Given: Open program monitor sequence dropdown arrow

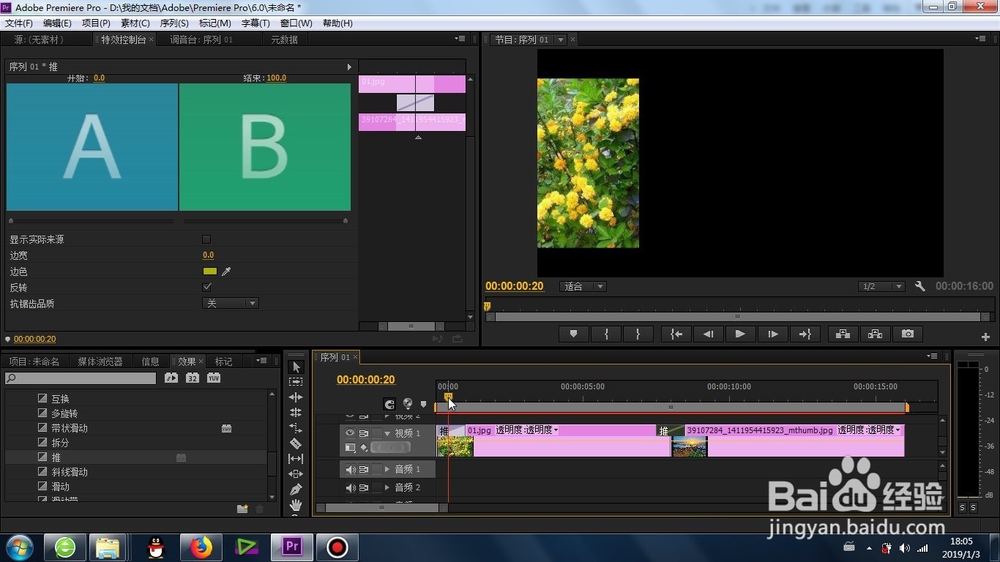Looking at the screenshot, I should pos(560,40).
